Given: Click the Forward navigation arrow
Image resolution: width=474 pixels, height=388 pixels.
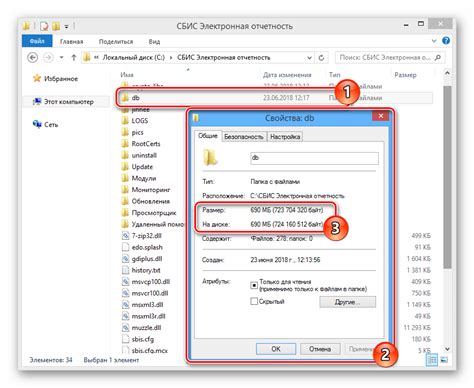Looking at the screenshot, I should (49, 58).
